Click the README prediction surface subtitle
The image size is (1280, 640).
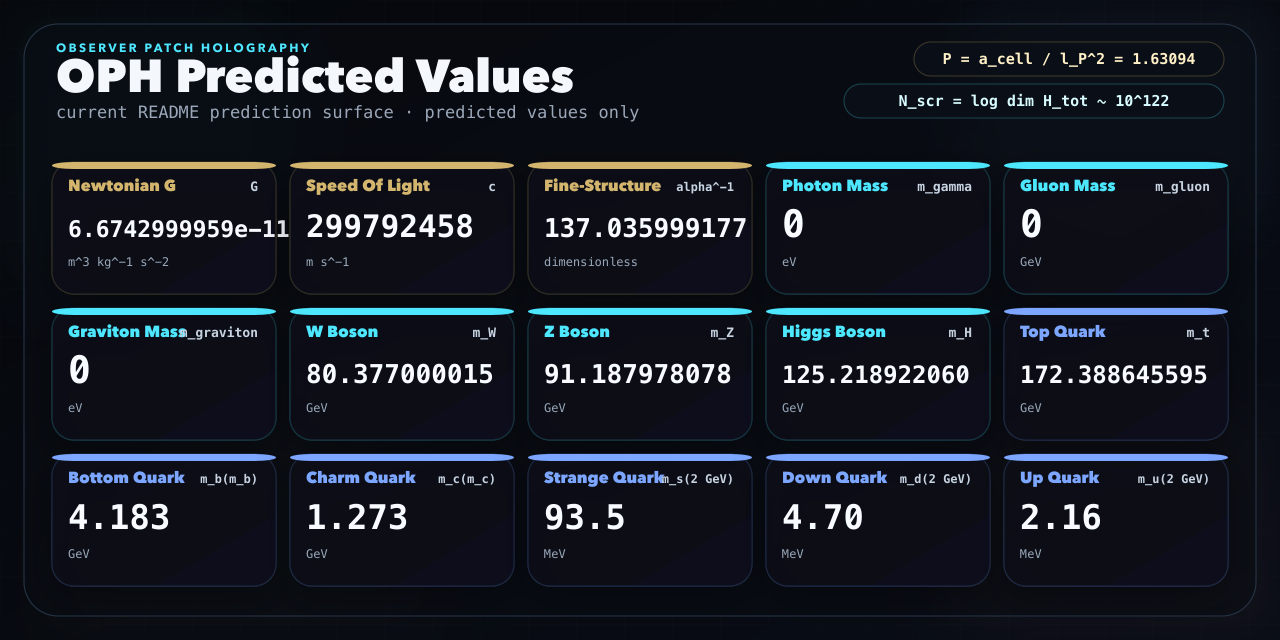tap(347, 112)
